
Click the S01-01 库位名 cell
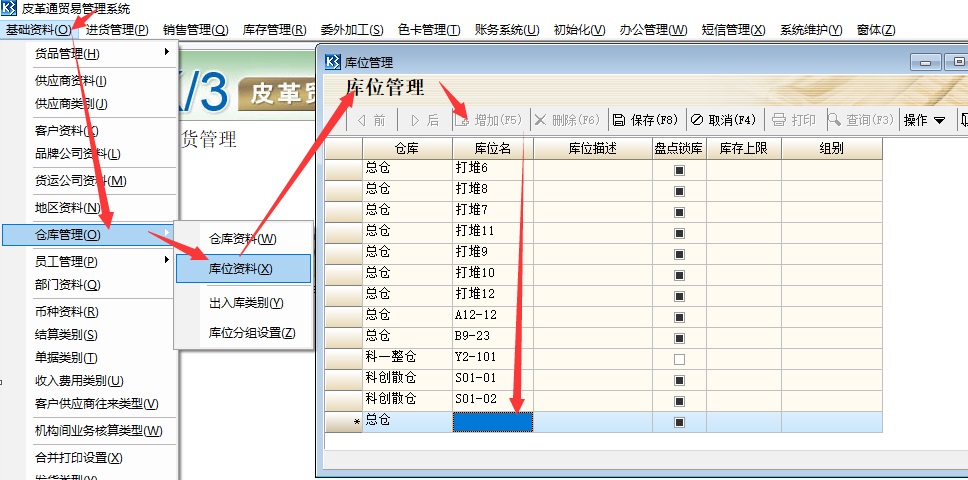[x=493, y=380]
